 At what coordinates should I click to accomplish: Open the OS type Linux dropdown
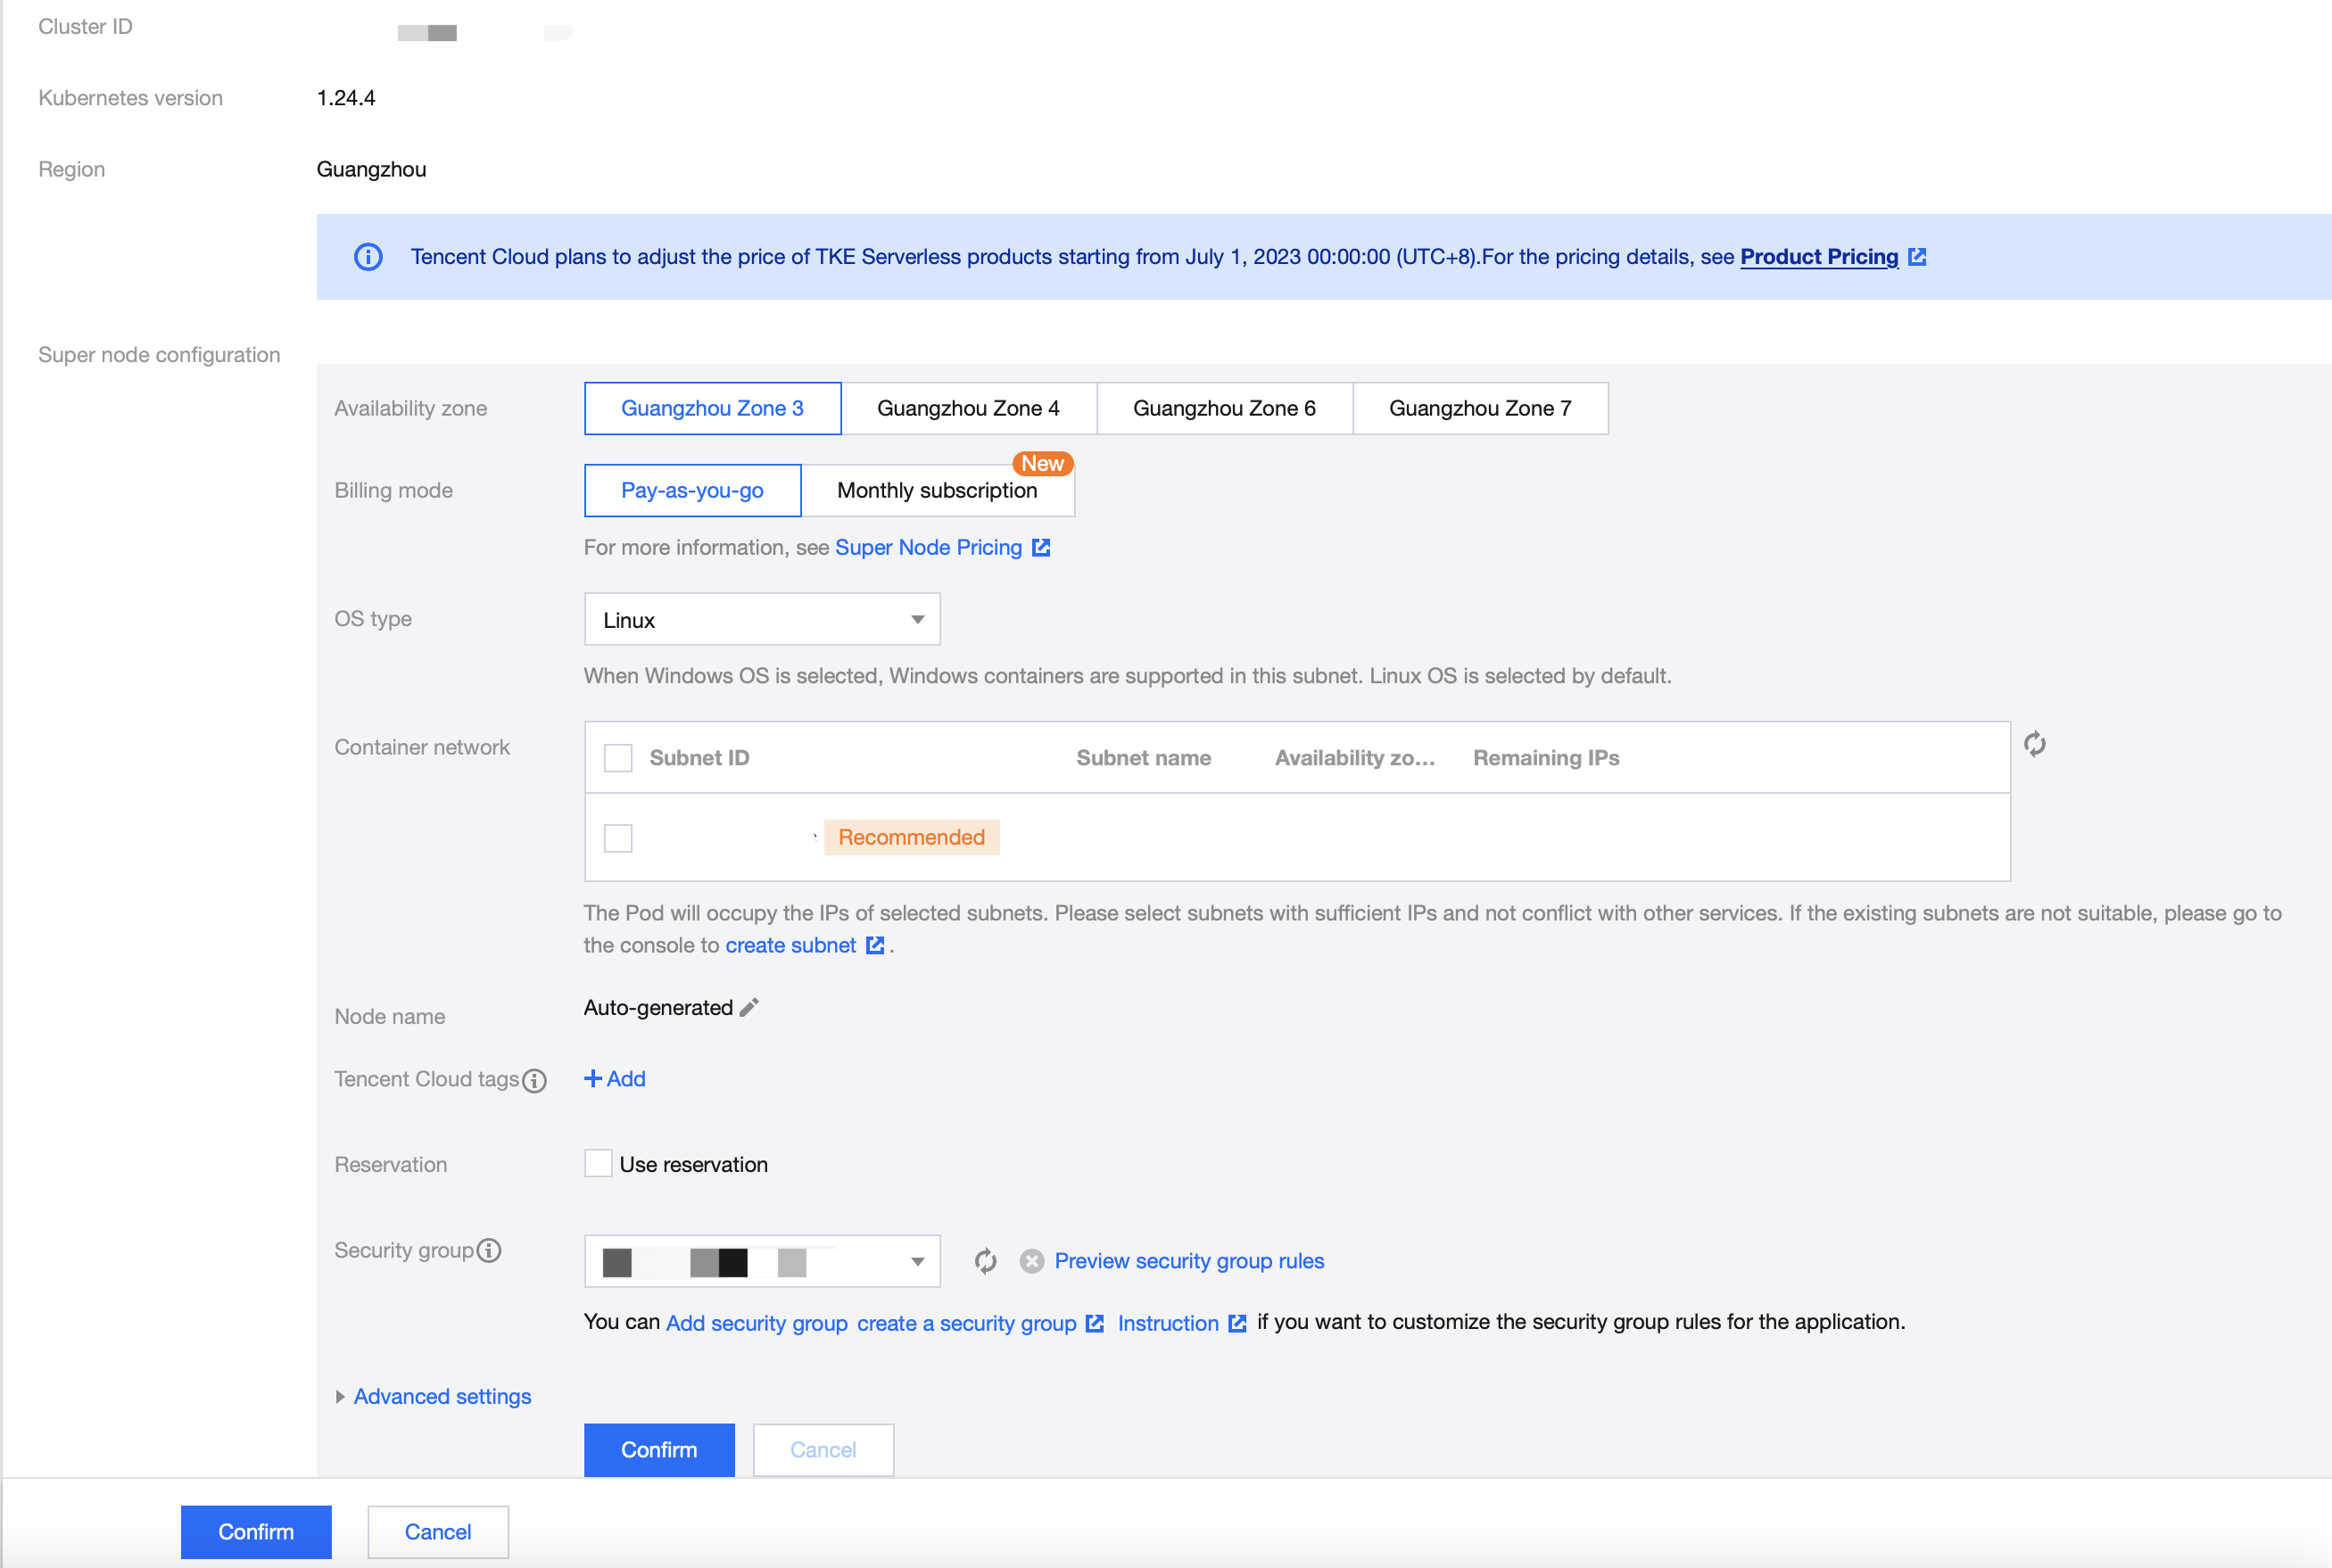point(762,620)
